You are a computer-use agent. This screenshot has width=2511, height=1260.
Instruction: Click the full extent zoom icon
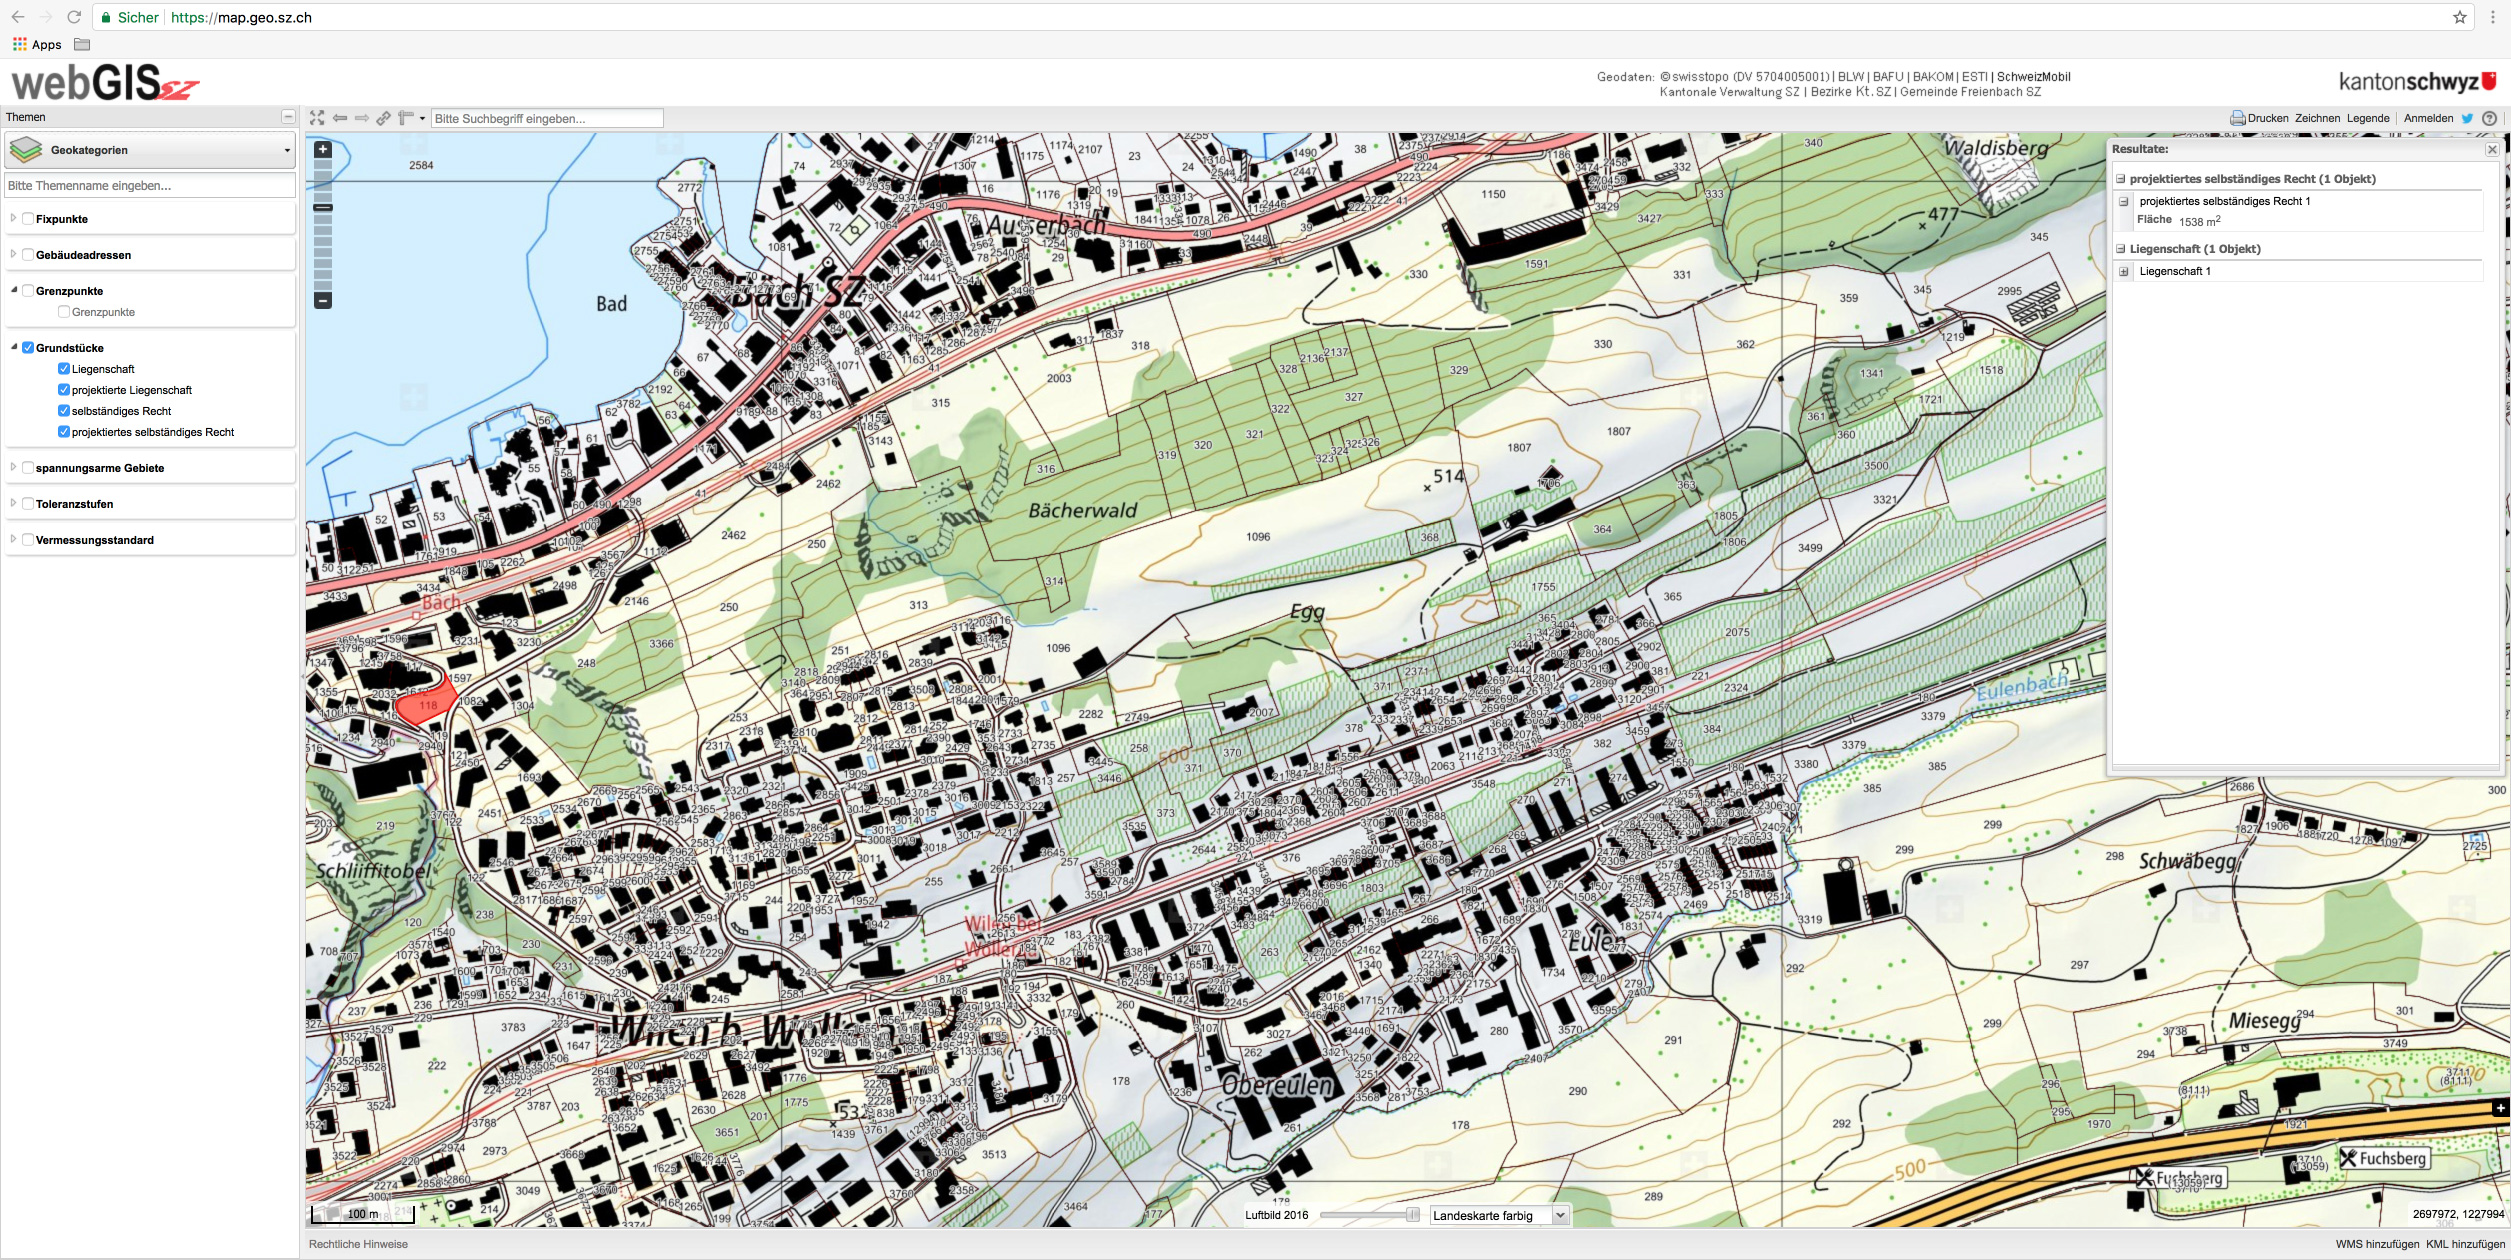pyautogui.click(x=317, y=118)
